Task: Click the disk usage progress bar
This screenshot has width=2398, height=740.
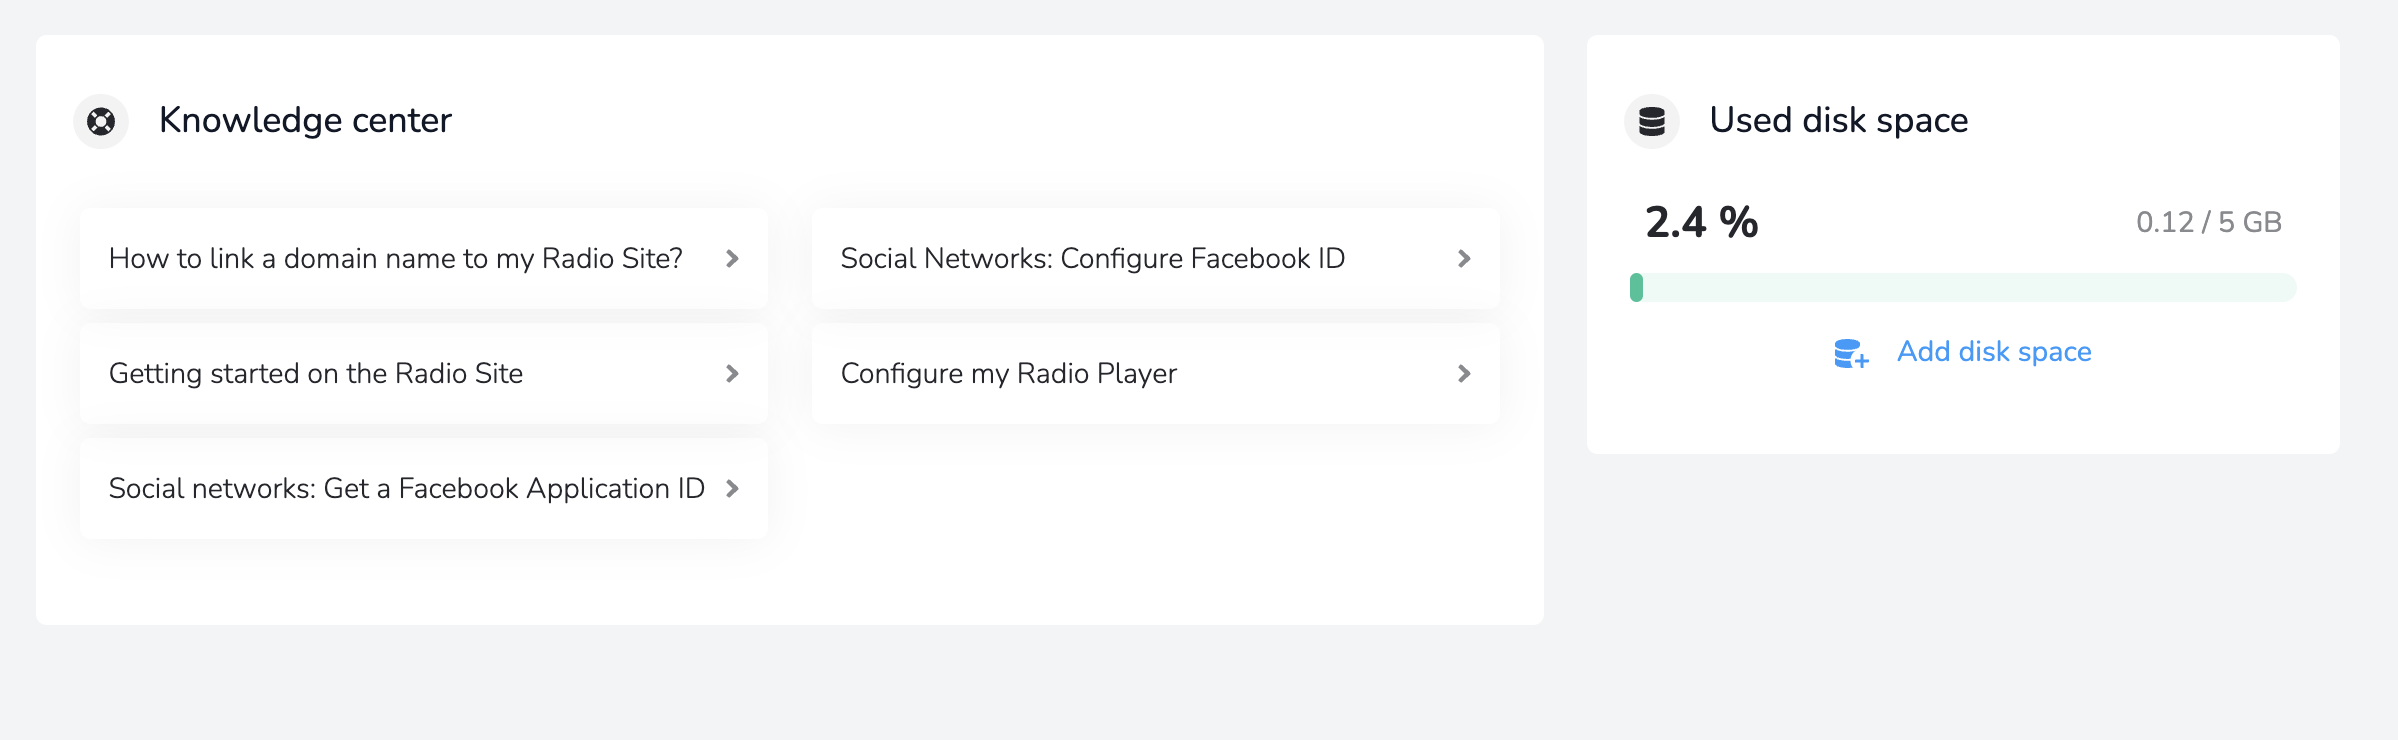Action: pos(1963,288)
